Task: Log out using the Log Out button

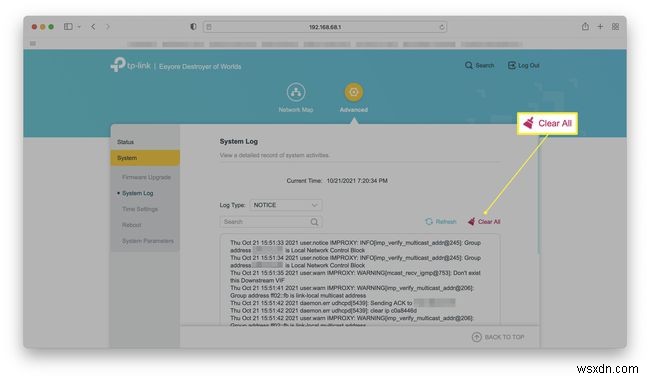Action: (524, 66)
